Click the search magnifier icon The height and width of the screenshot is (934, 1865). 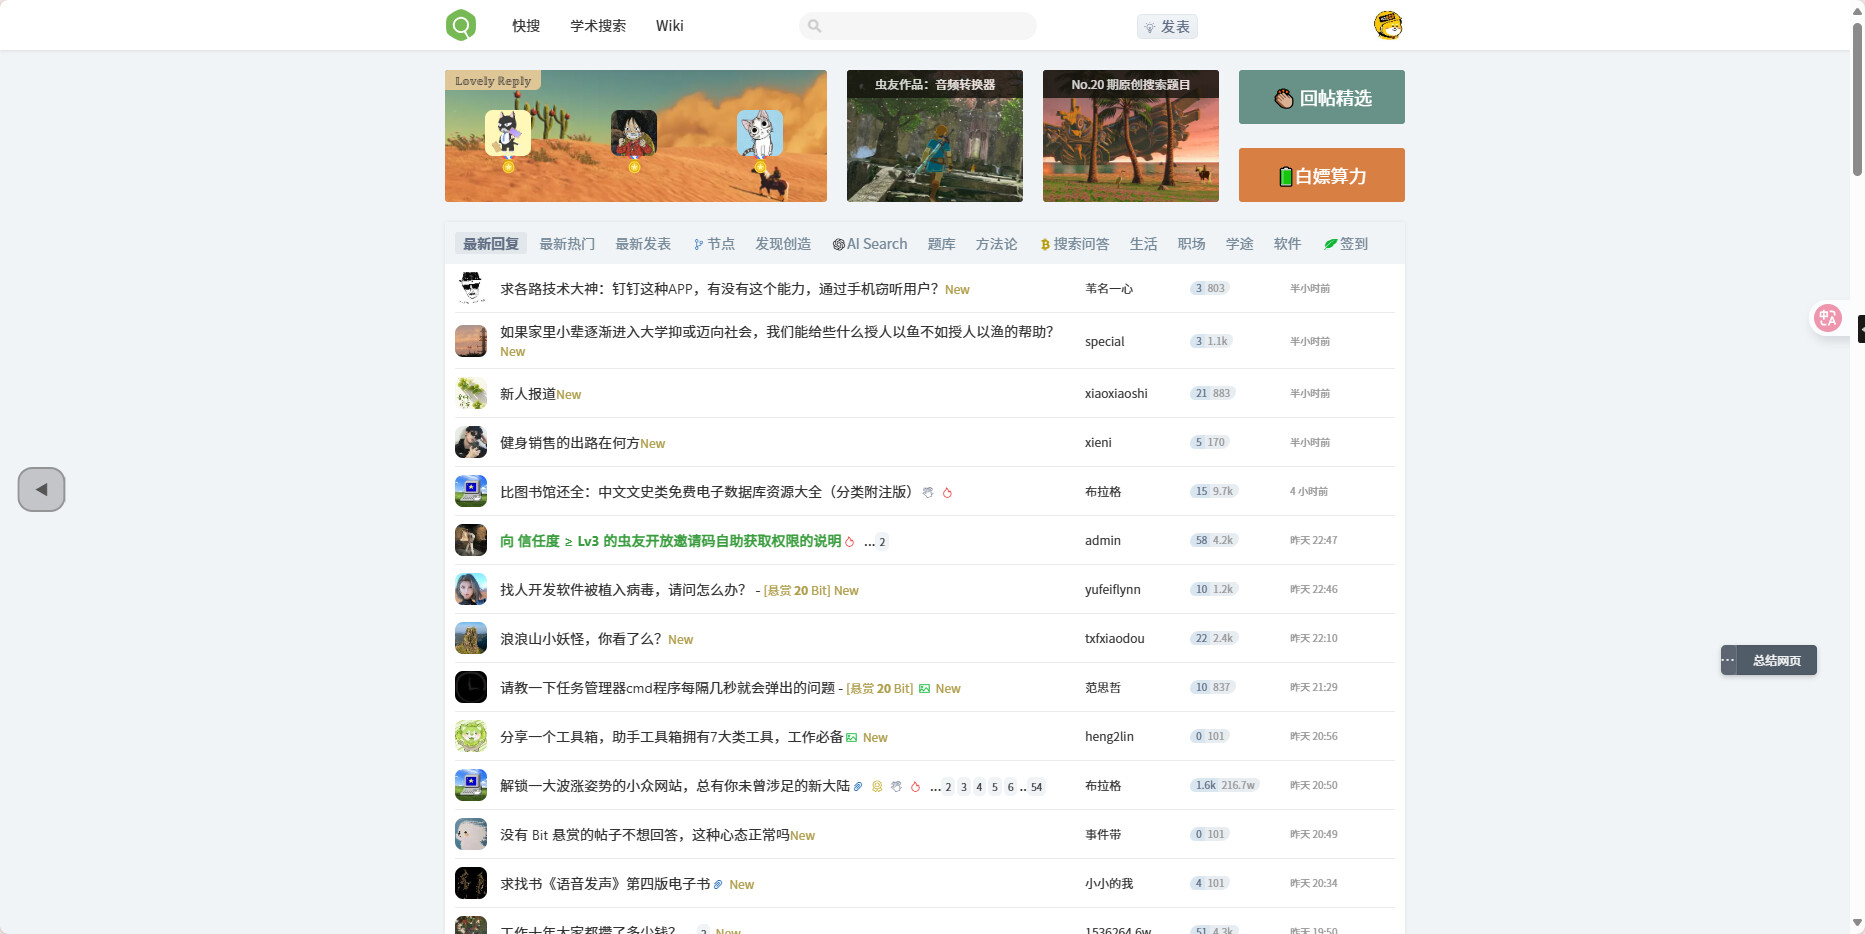[815, 26]
